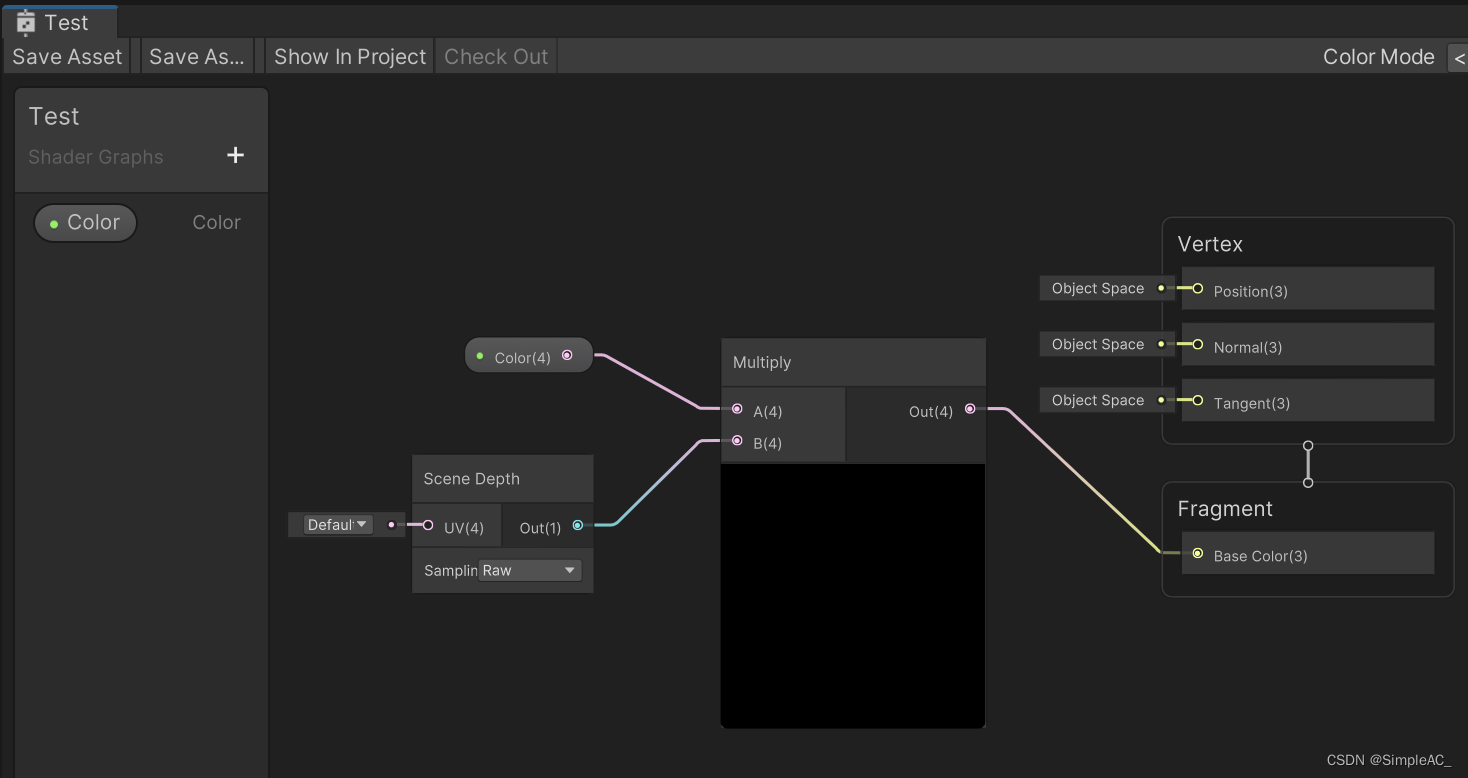The width and height of the screenshot is (1468, 778).
Task: Click the Color type label in blackboard
Action: point(216,223)
